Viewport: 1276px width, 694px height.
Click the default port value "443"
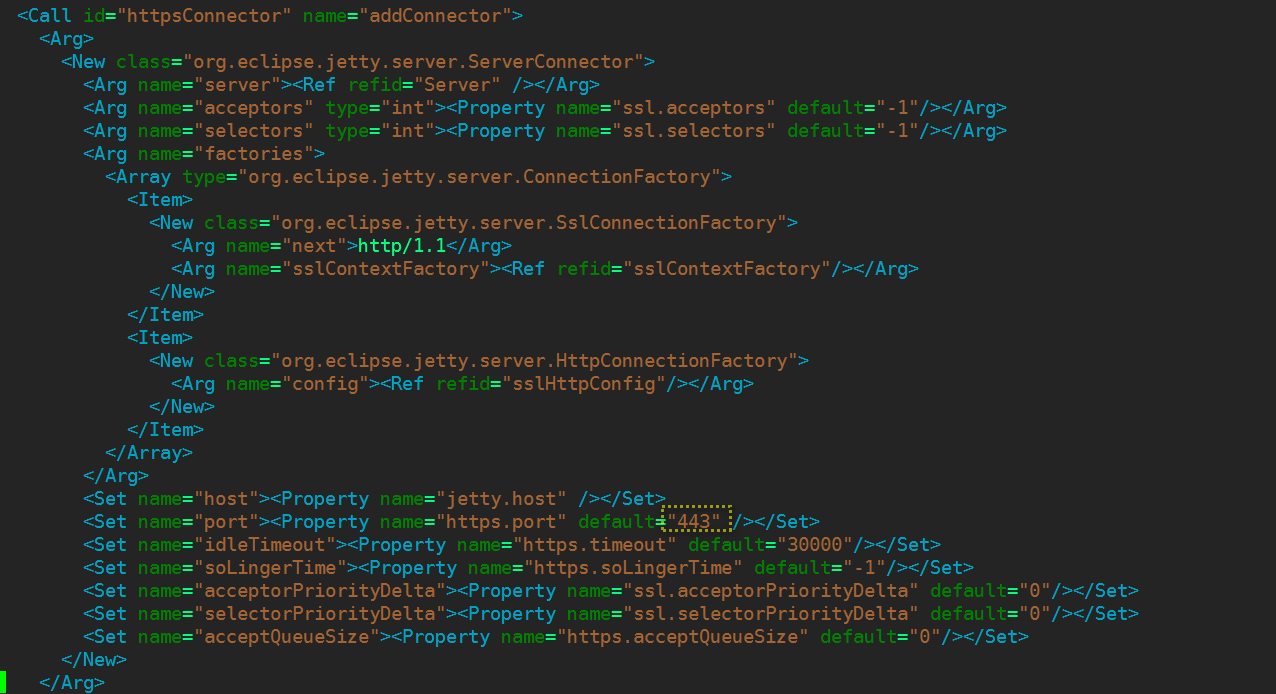(x=693, y=522)
